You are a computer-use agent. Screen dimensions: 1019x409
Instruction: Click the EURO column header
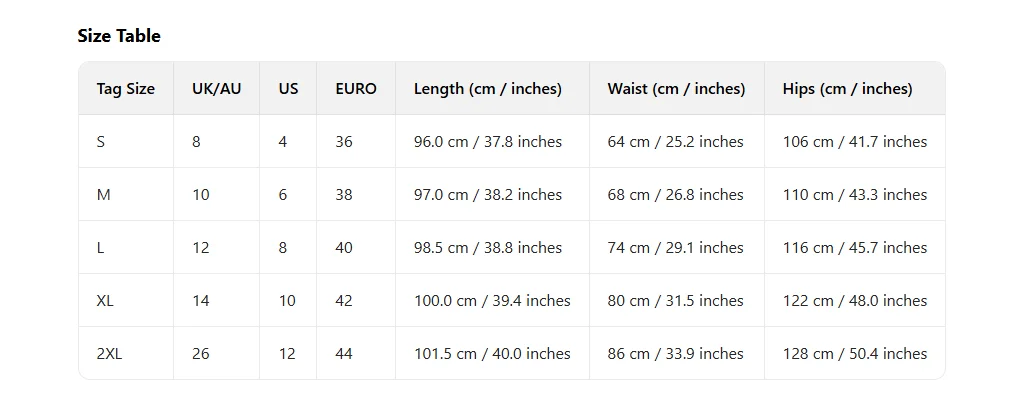356,89
